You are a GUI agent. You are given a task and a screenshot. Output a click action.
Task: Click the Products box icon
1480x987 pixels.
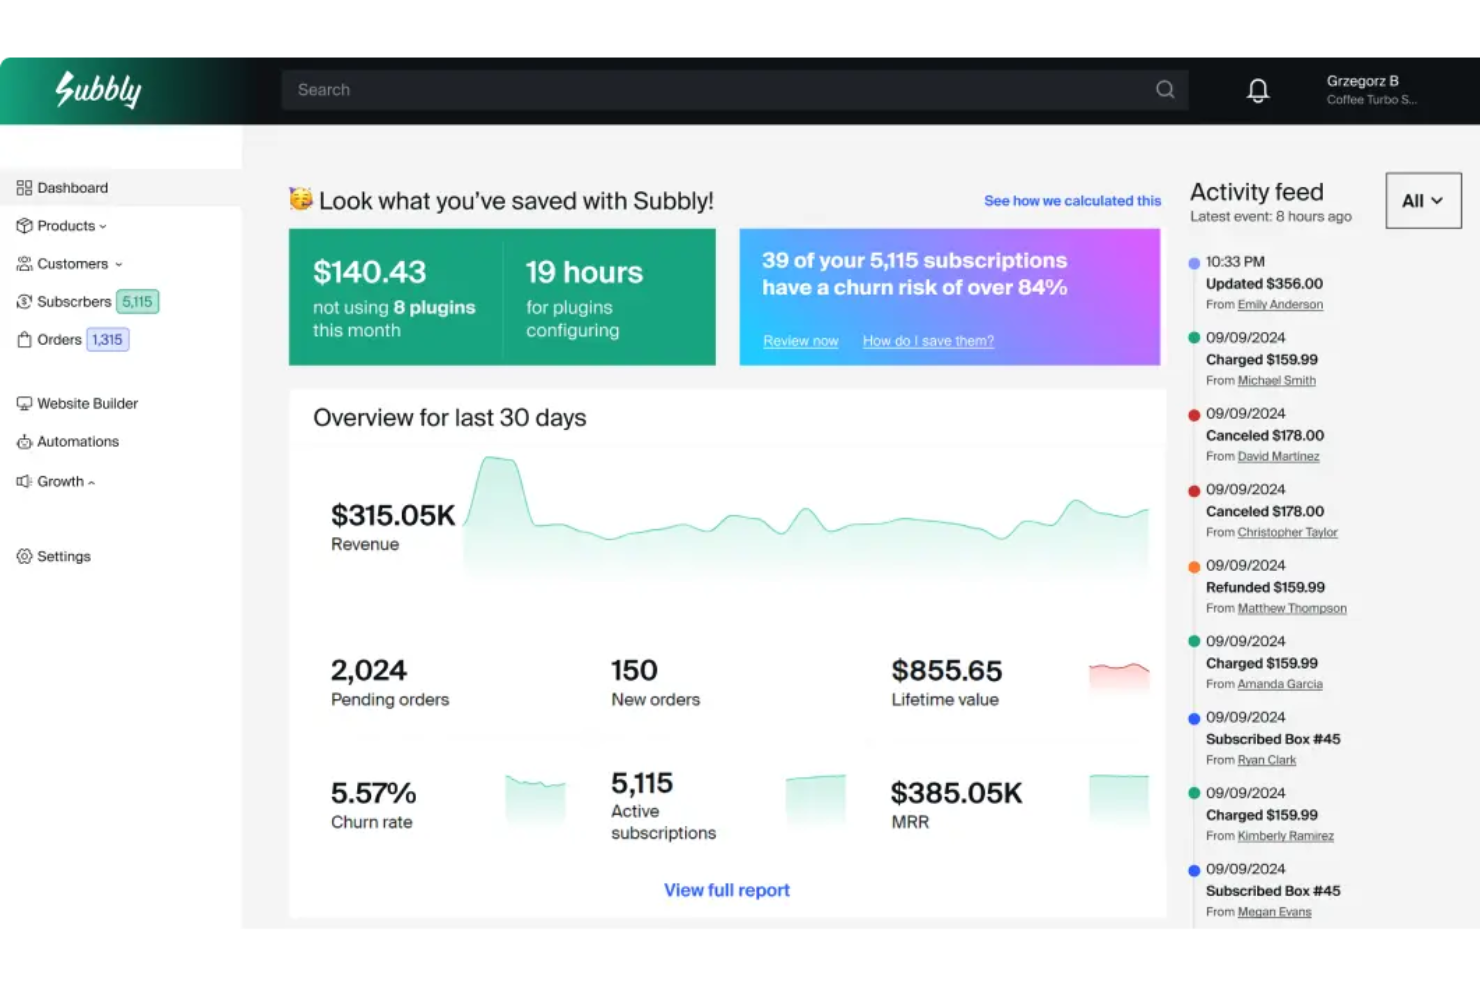coord(24,225)
